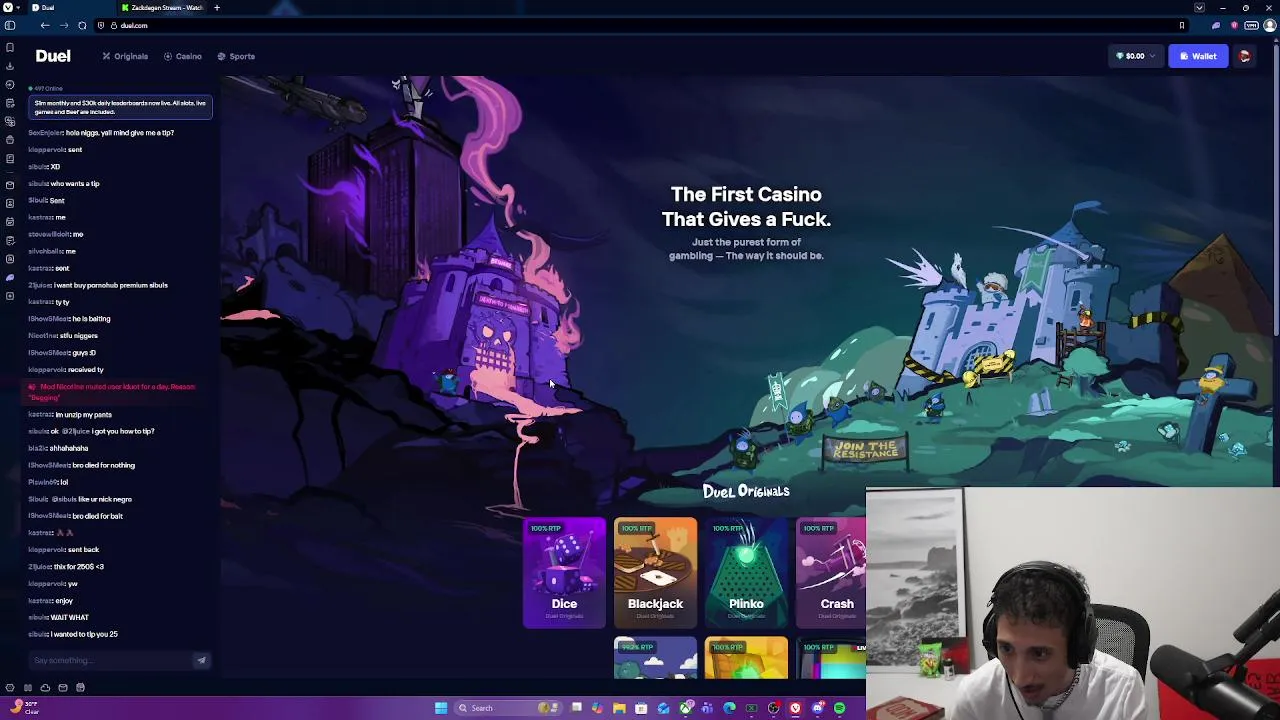The width and height of the screenshot is (1280, 720).
Task: Open the browser profile avatar
Action: 1269,25
